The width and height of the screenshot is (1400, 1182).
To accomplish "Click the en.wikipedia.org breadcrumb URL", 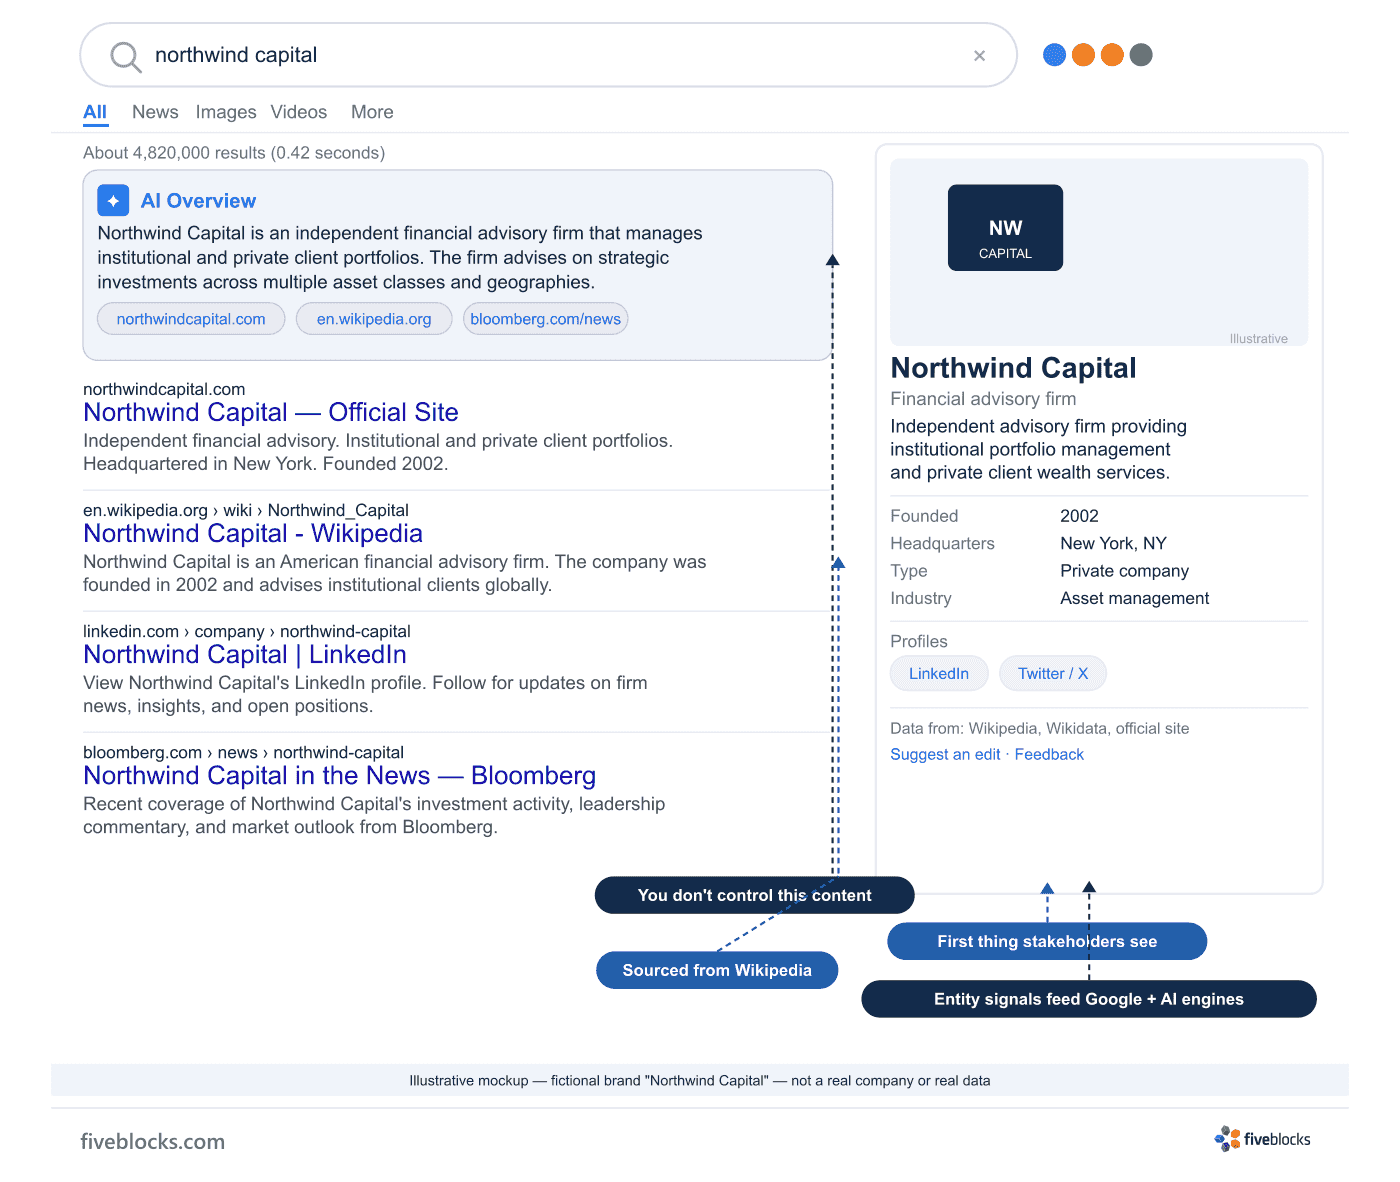I will 246,510.
